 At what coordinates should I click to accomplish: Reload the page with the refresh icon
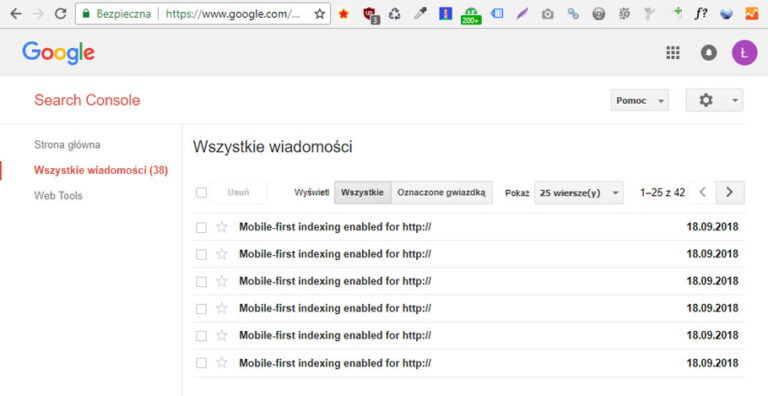point(60,14)
